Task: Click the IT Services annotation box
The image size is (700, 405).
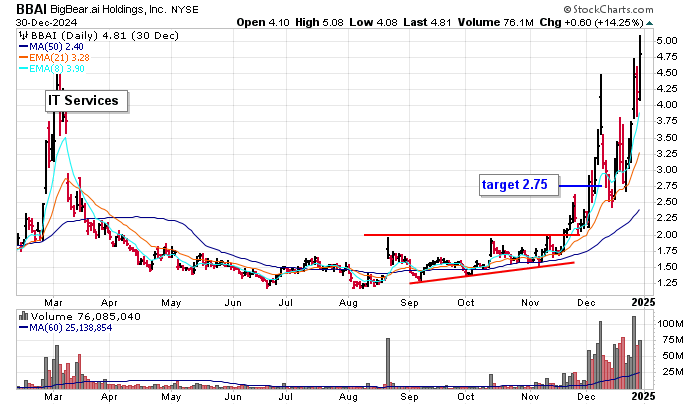Action: tap(87, 101)
